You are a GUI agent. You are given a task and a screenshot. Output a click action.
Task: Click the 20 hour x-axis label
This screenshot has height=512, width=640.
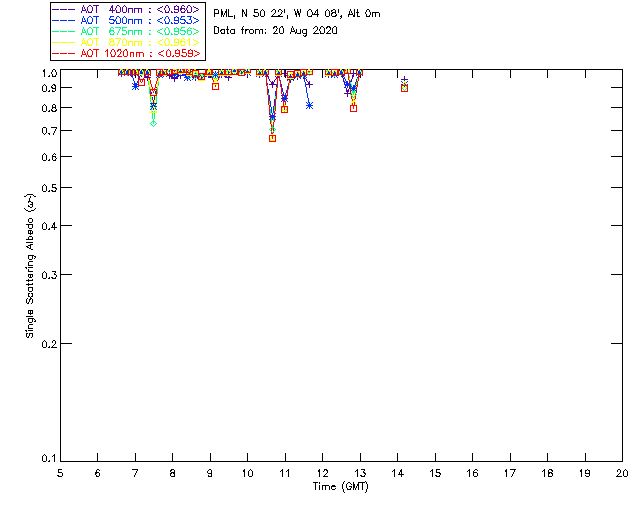coord(622,474)
